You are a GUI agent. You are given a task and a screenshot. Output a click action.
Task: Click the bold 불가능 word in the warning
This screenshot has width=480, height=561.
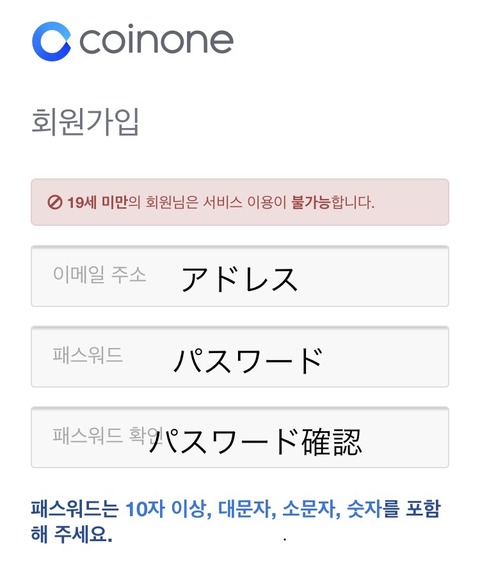coord(311,203)
